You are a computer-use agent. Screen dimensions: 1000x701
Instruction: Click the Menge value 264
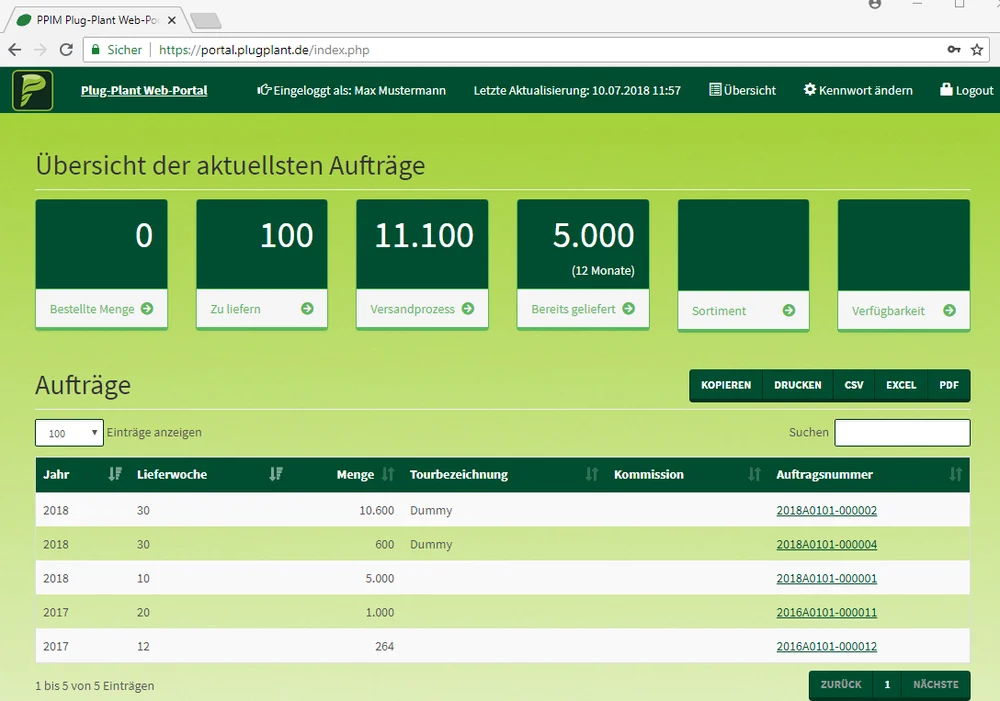[x=385, y=646]
